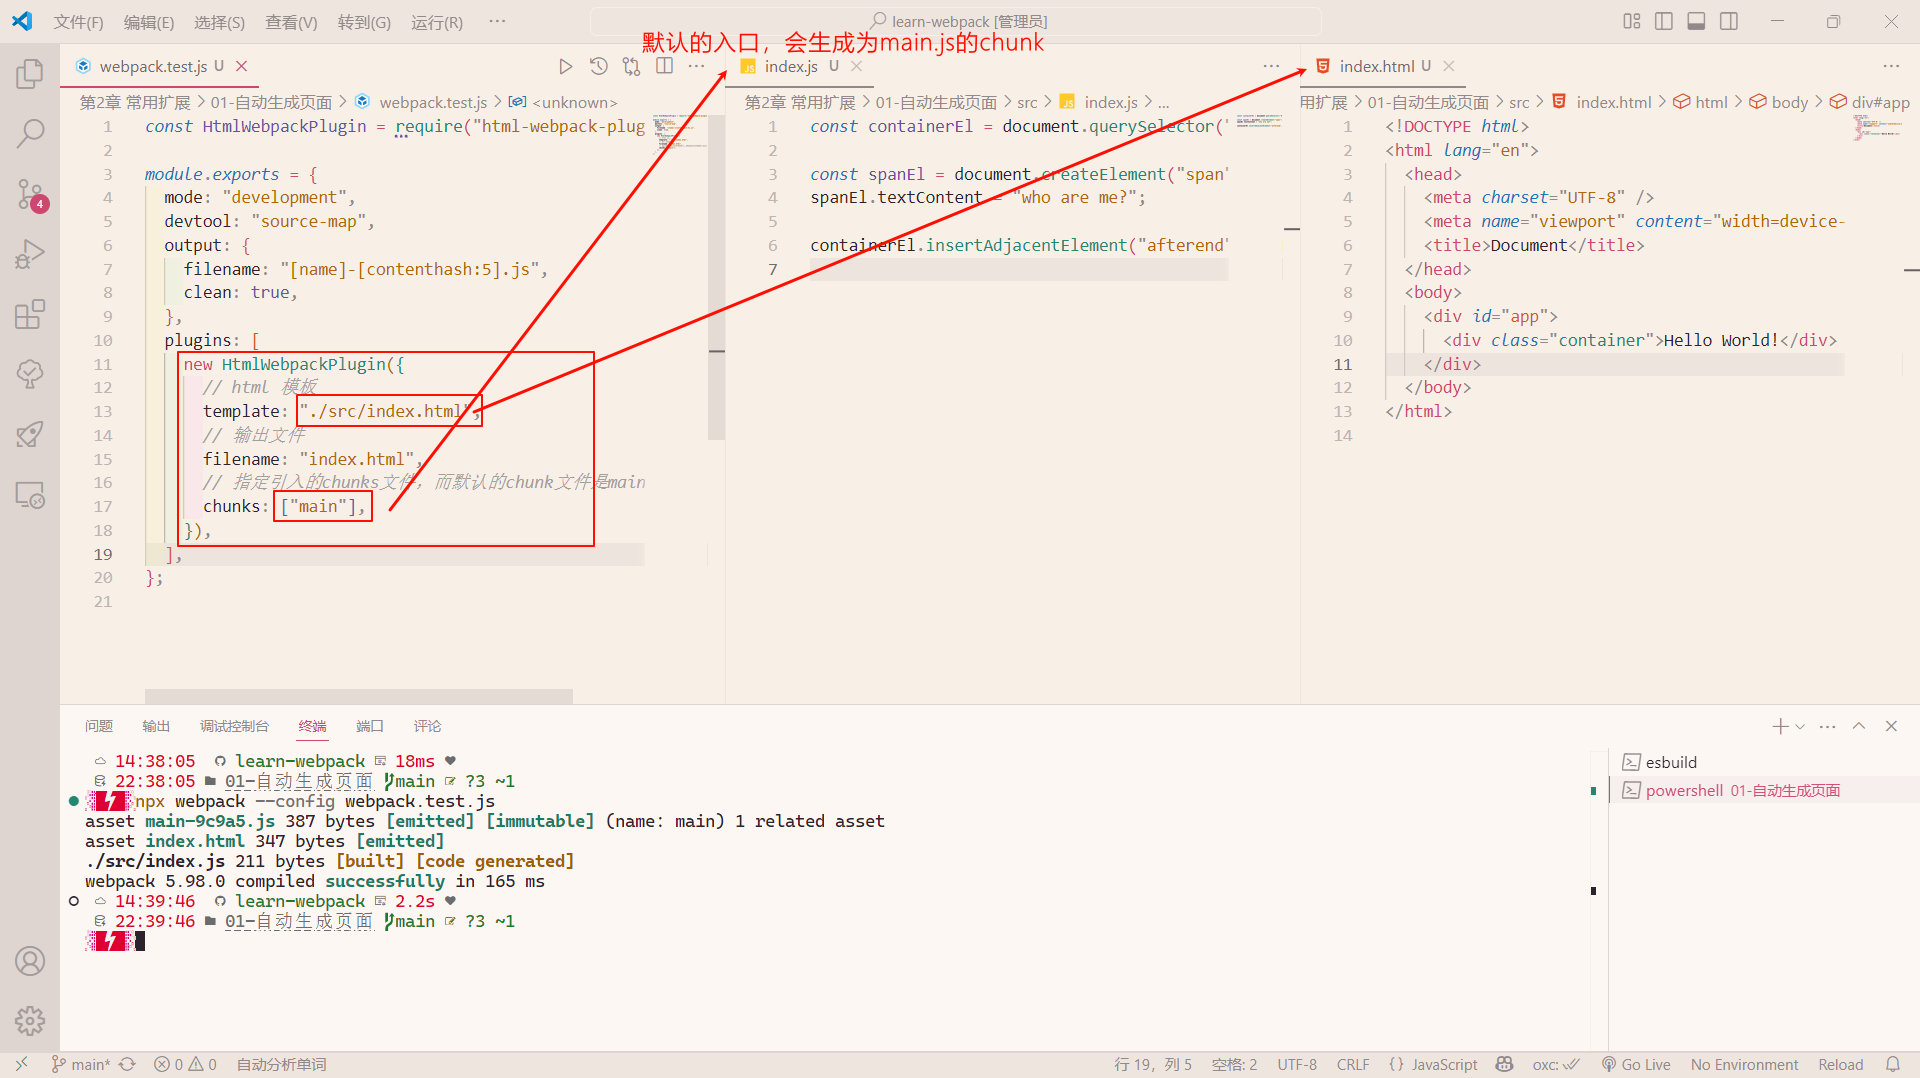This screenshot has width=1920, height=1078.
Task: Open the Accounts menu icon
Action: (30, 961)
